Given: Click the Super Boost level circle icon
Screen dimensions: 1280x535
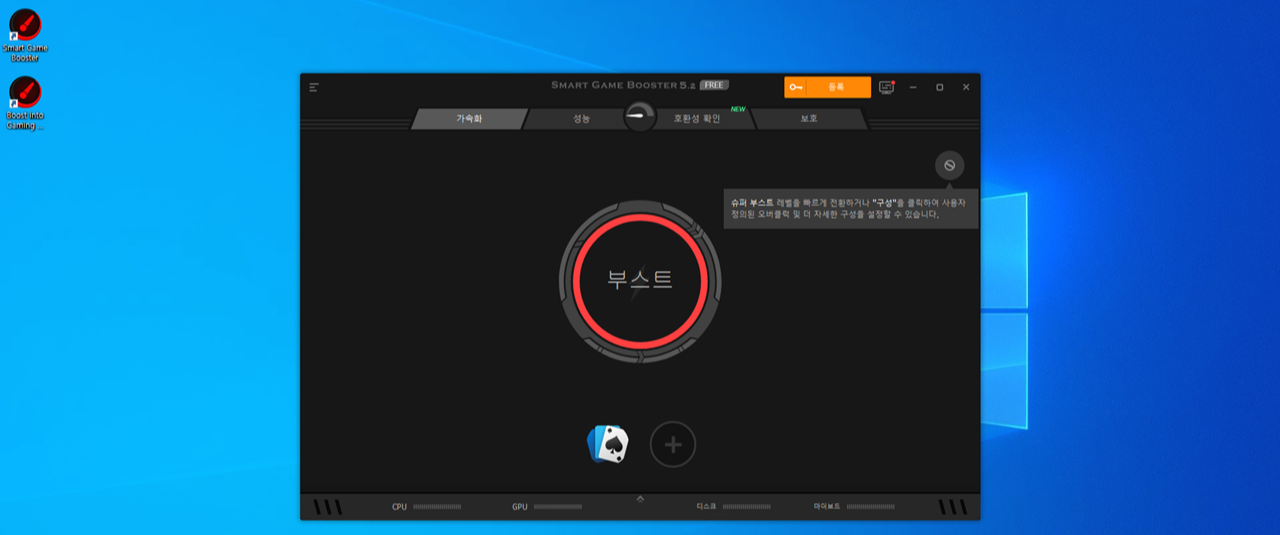Looking at the screenshot, I should click(950, 165).
